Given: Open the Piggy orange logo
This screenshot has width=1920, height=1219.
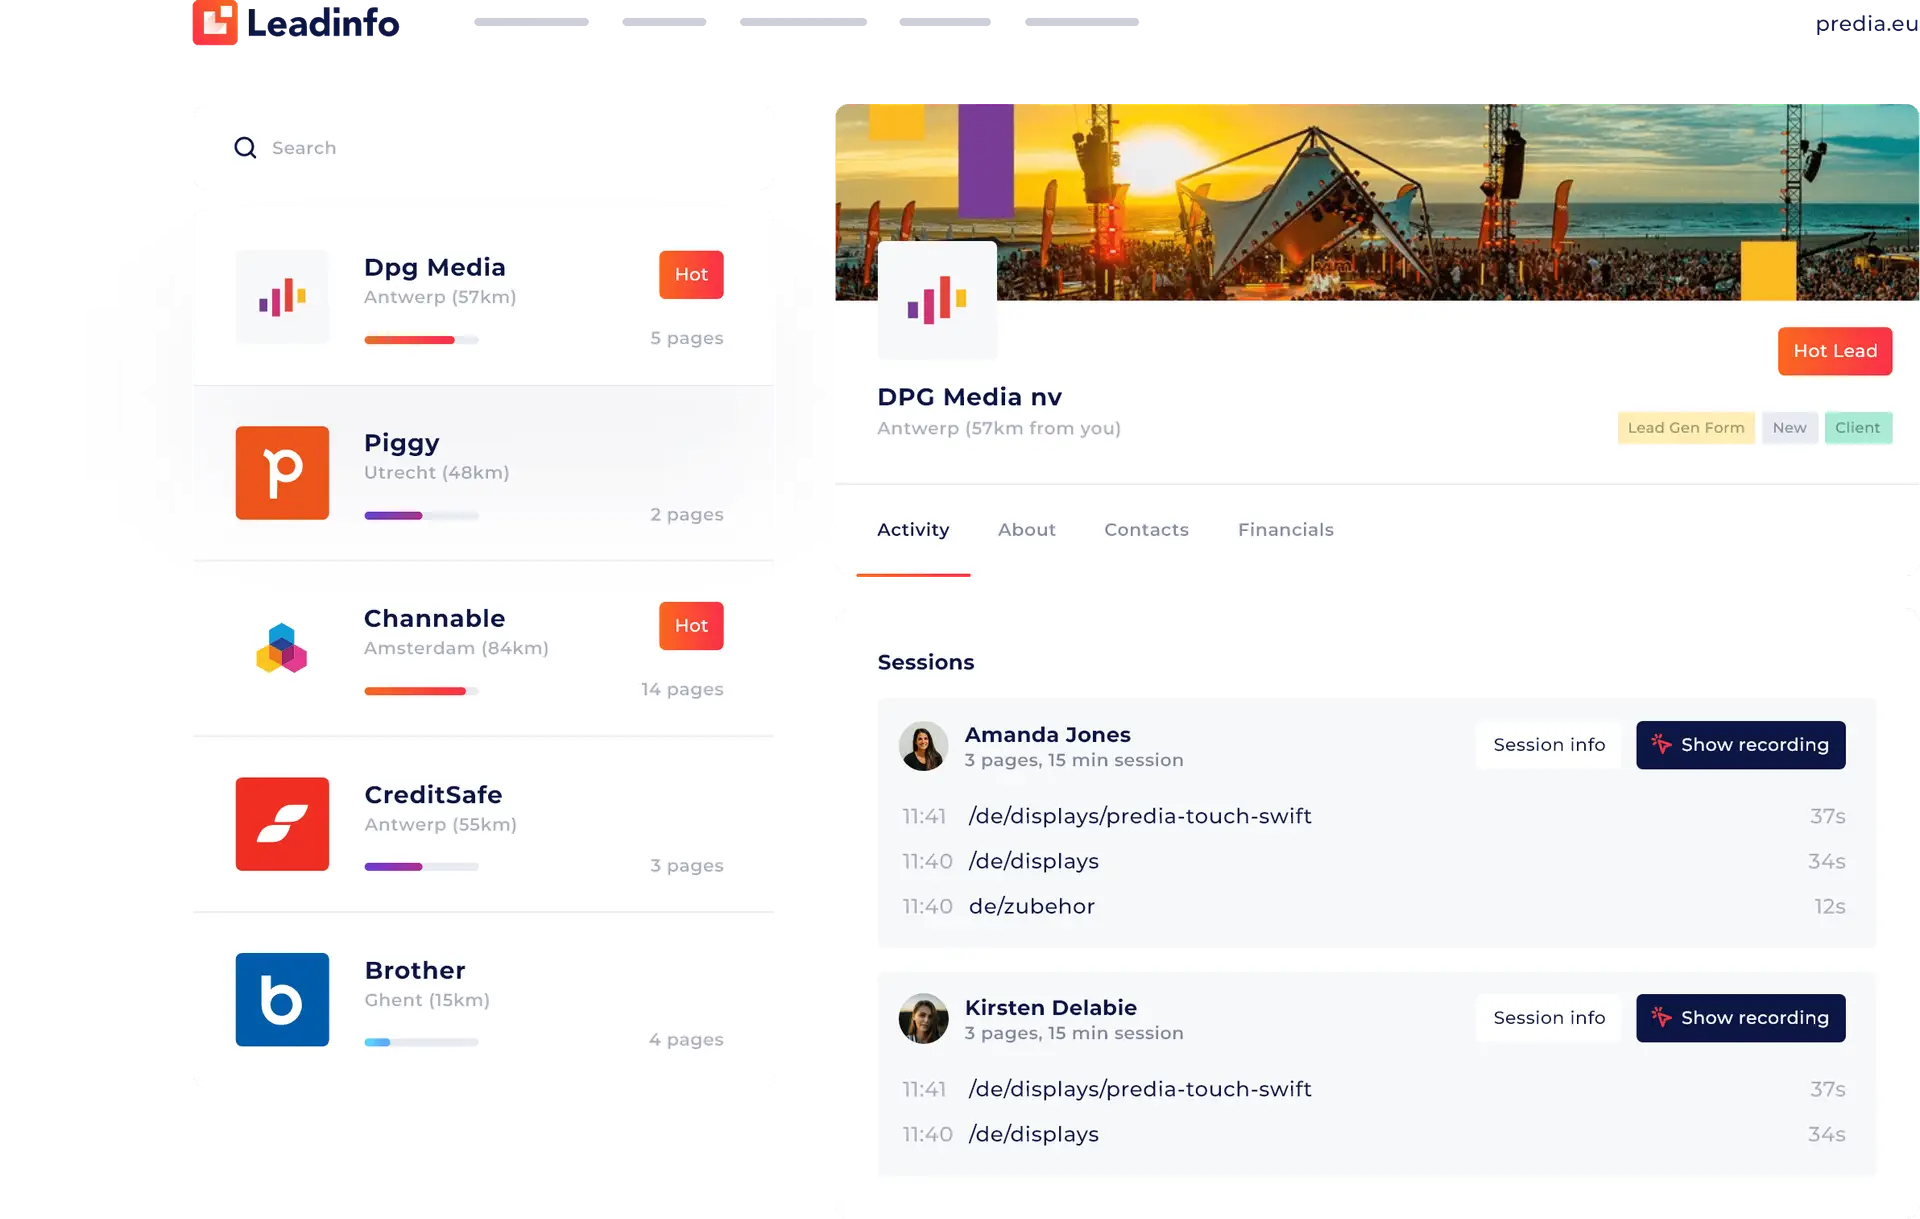Looking at the screenshot, I should [282, 473].
